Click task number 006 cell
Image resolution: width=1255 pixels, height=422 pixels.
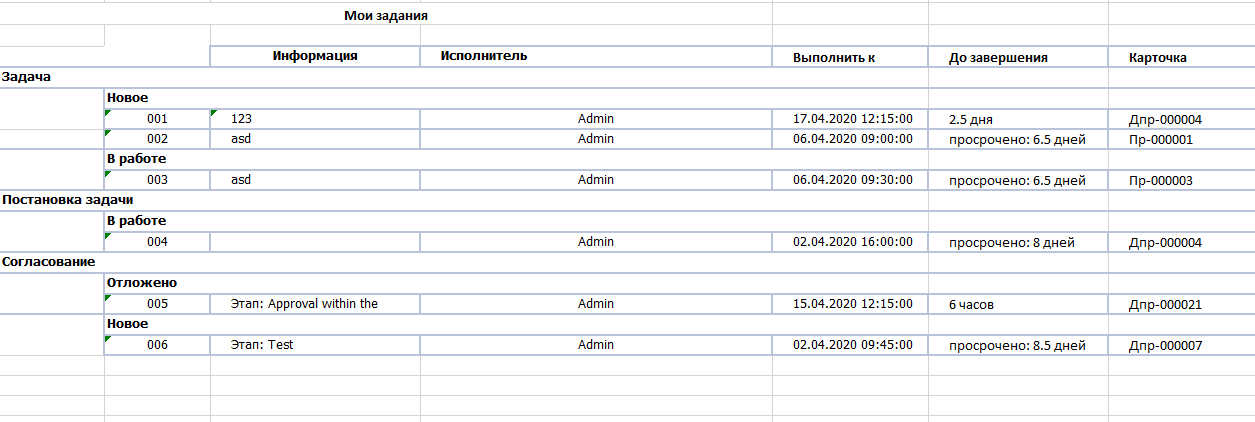(157, 345)
